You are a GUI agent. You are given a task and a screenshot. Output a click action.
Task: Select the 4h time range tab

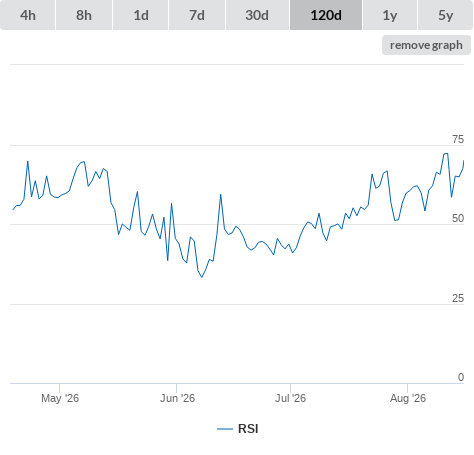click(28, 15)
